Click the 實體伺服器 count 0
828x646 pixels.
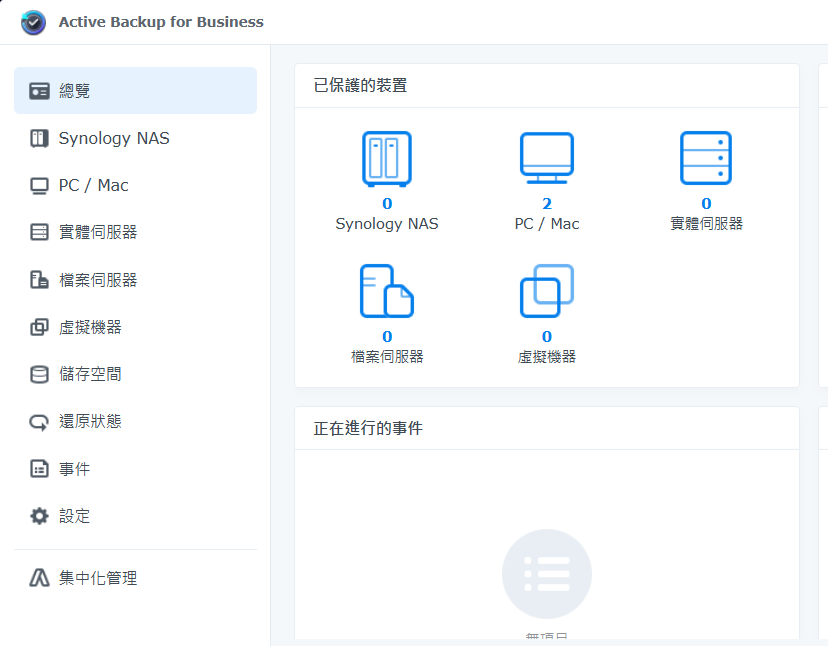(706, 203)
